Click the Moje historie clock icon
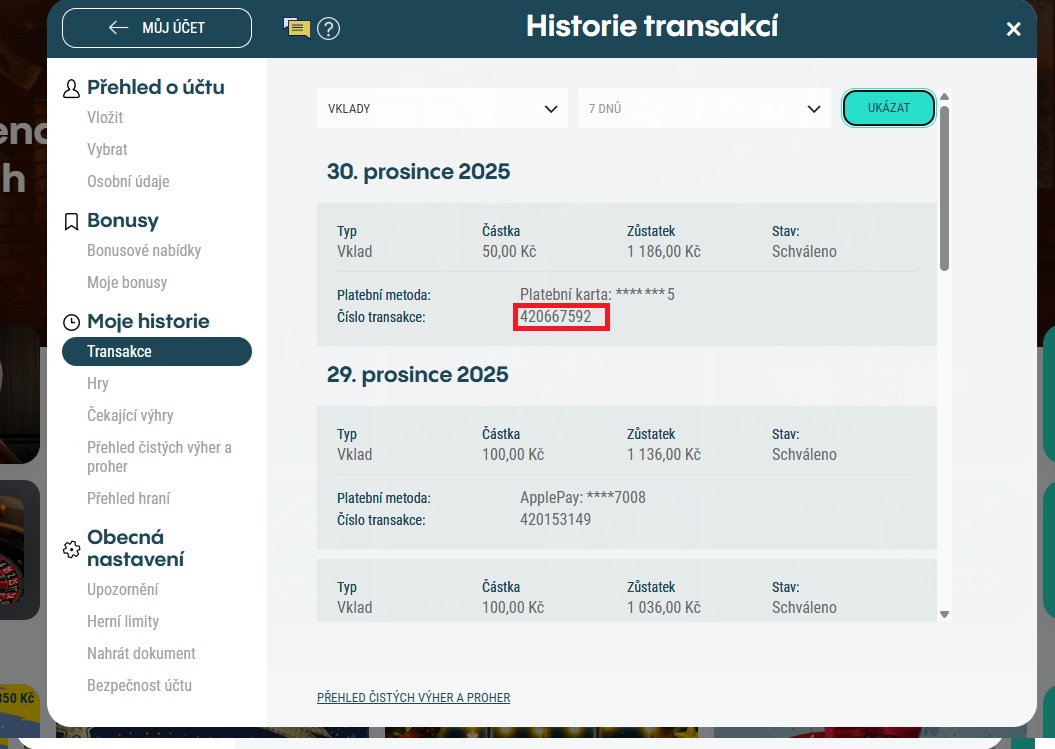Viewport: 1055px width, 749px height. coord(71,322)
